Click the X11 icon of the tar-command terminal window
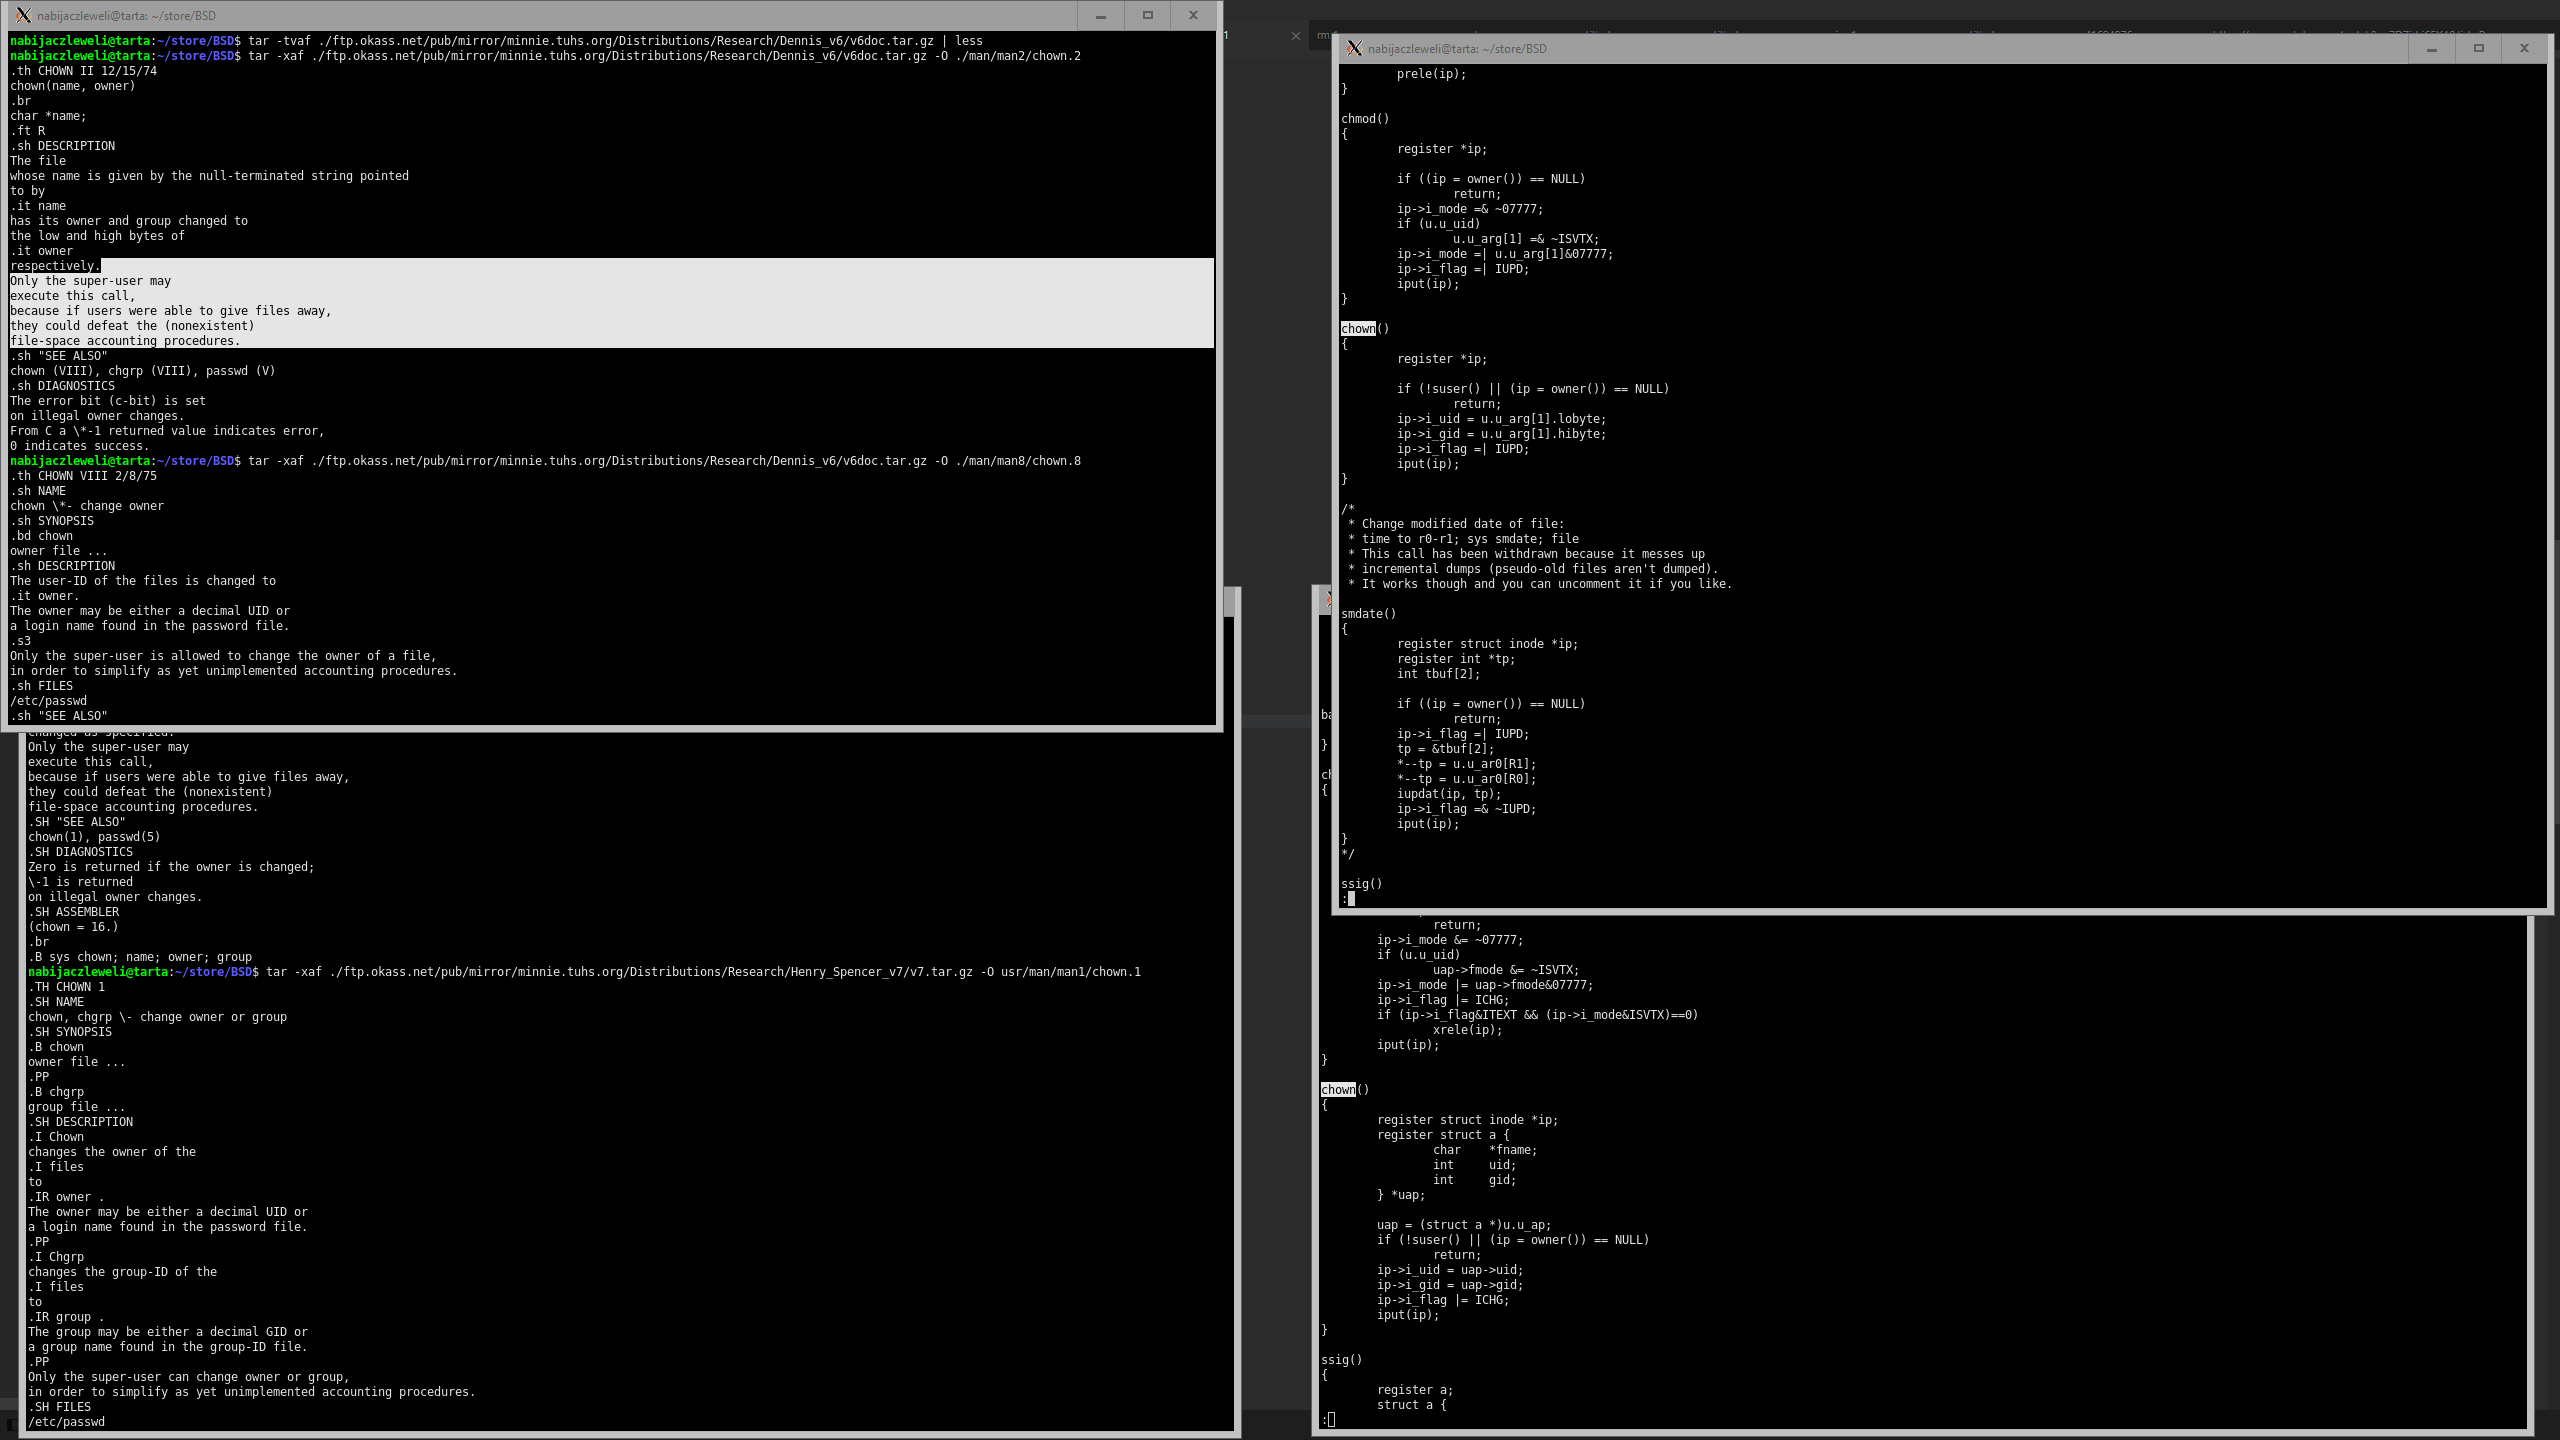The height and width of the screenshot is (1440, 2560). click(x=23, y=15)
